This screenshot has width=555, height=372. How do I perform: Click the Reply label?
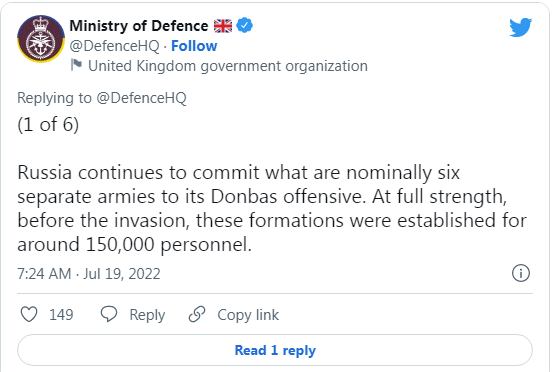click(x=147, y=315)
